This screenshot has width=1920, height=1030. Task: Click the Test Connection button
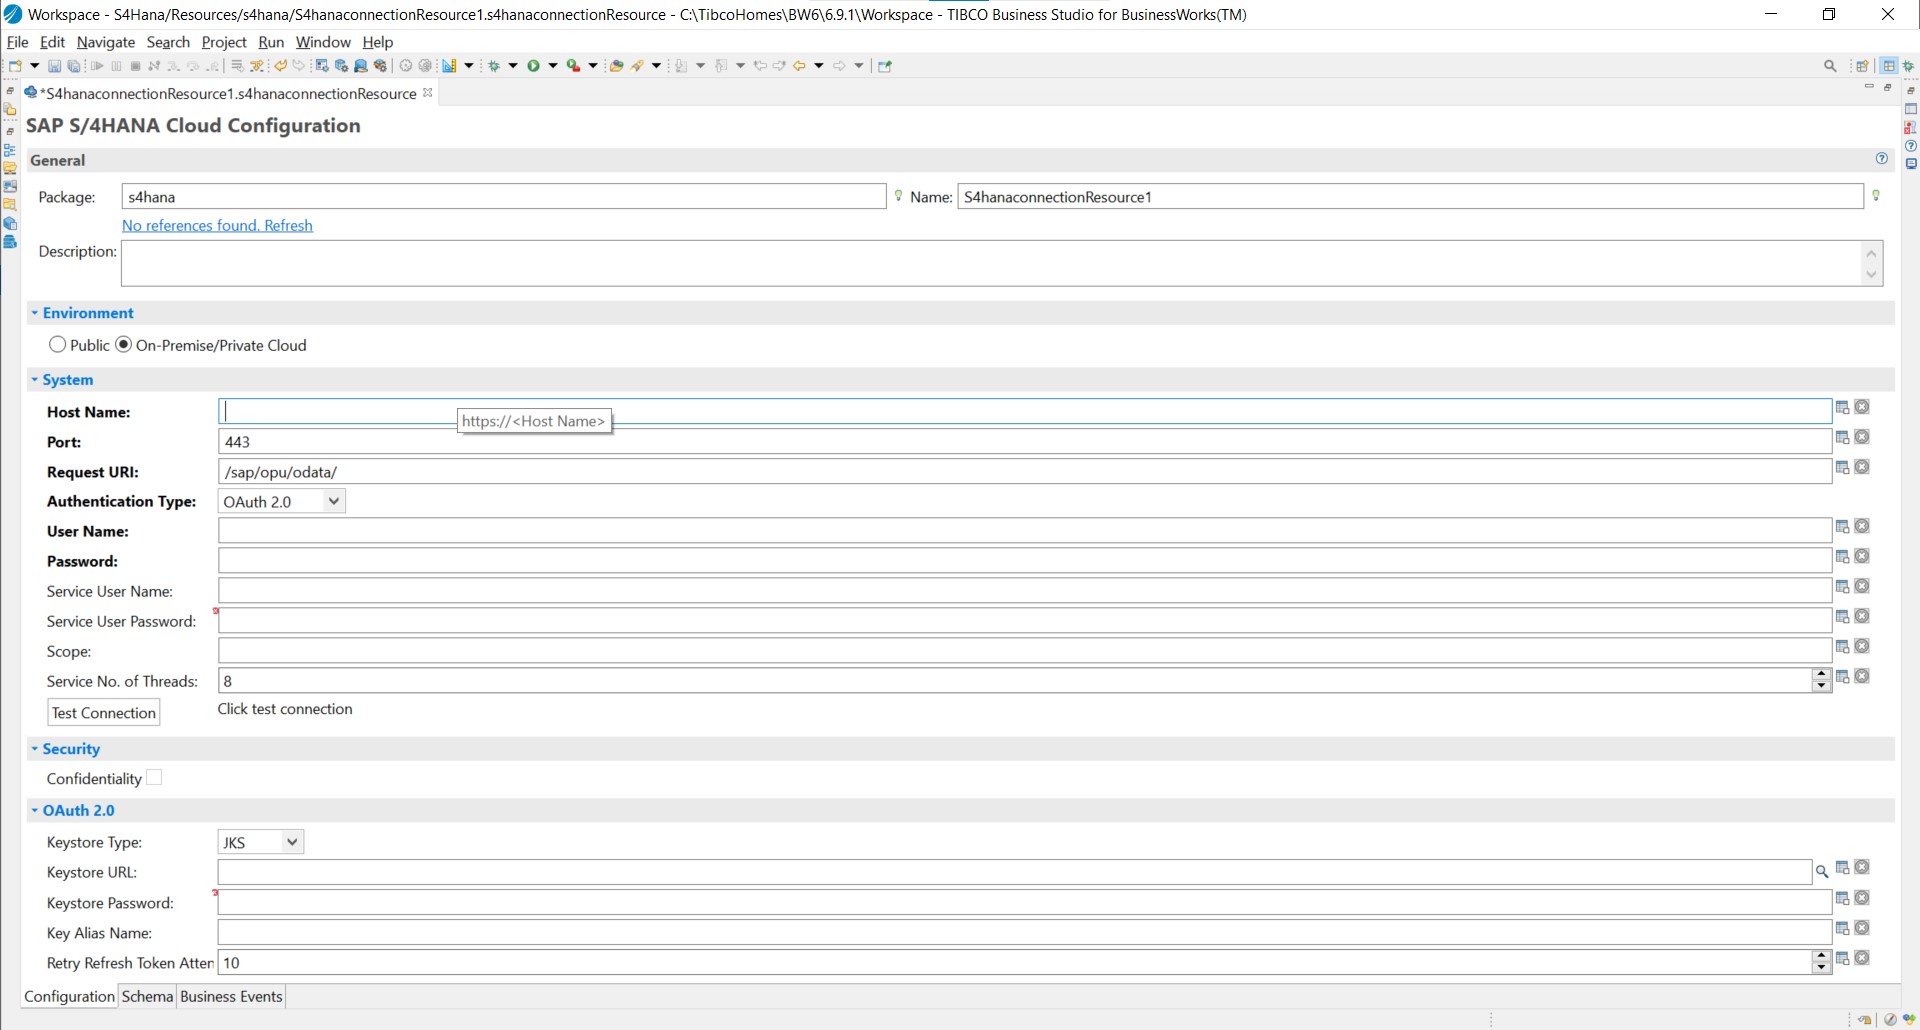pyautogui.click(x=104, y=712)
